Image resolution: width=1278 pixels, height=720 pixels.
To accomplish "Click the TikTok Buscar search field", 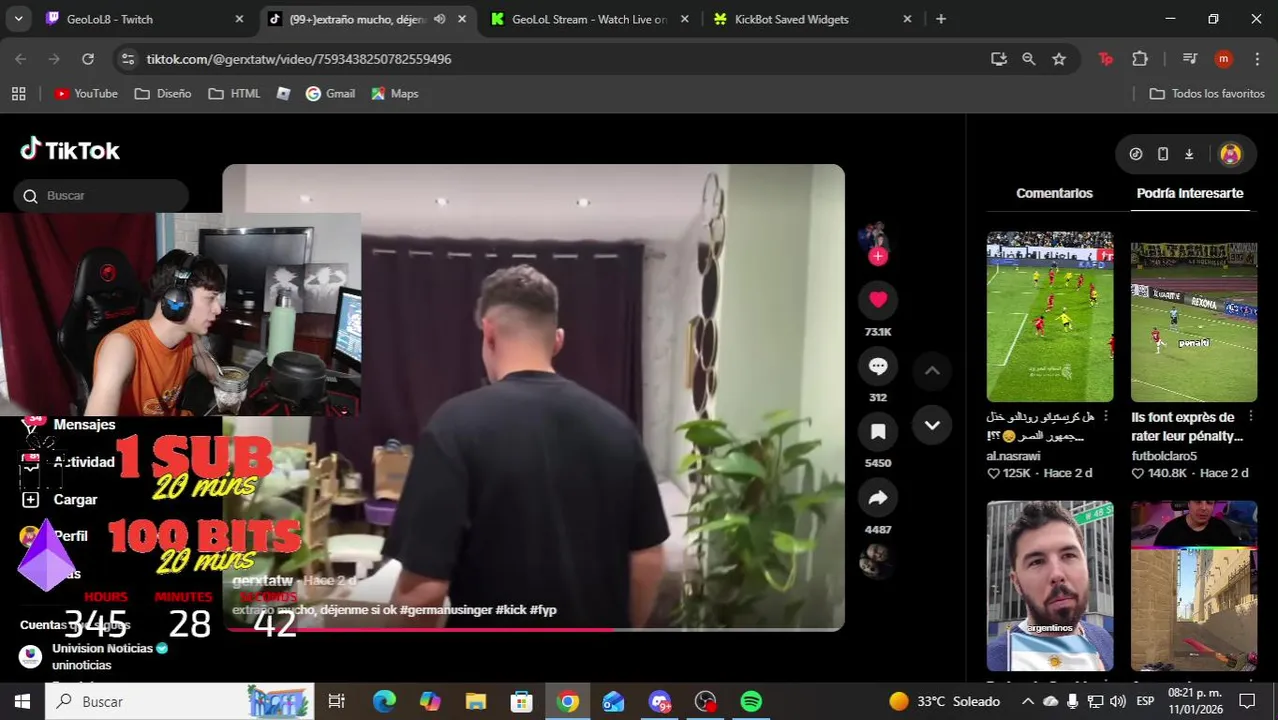I will coord(101,196).
